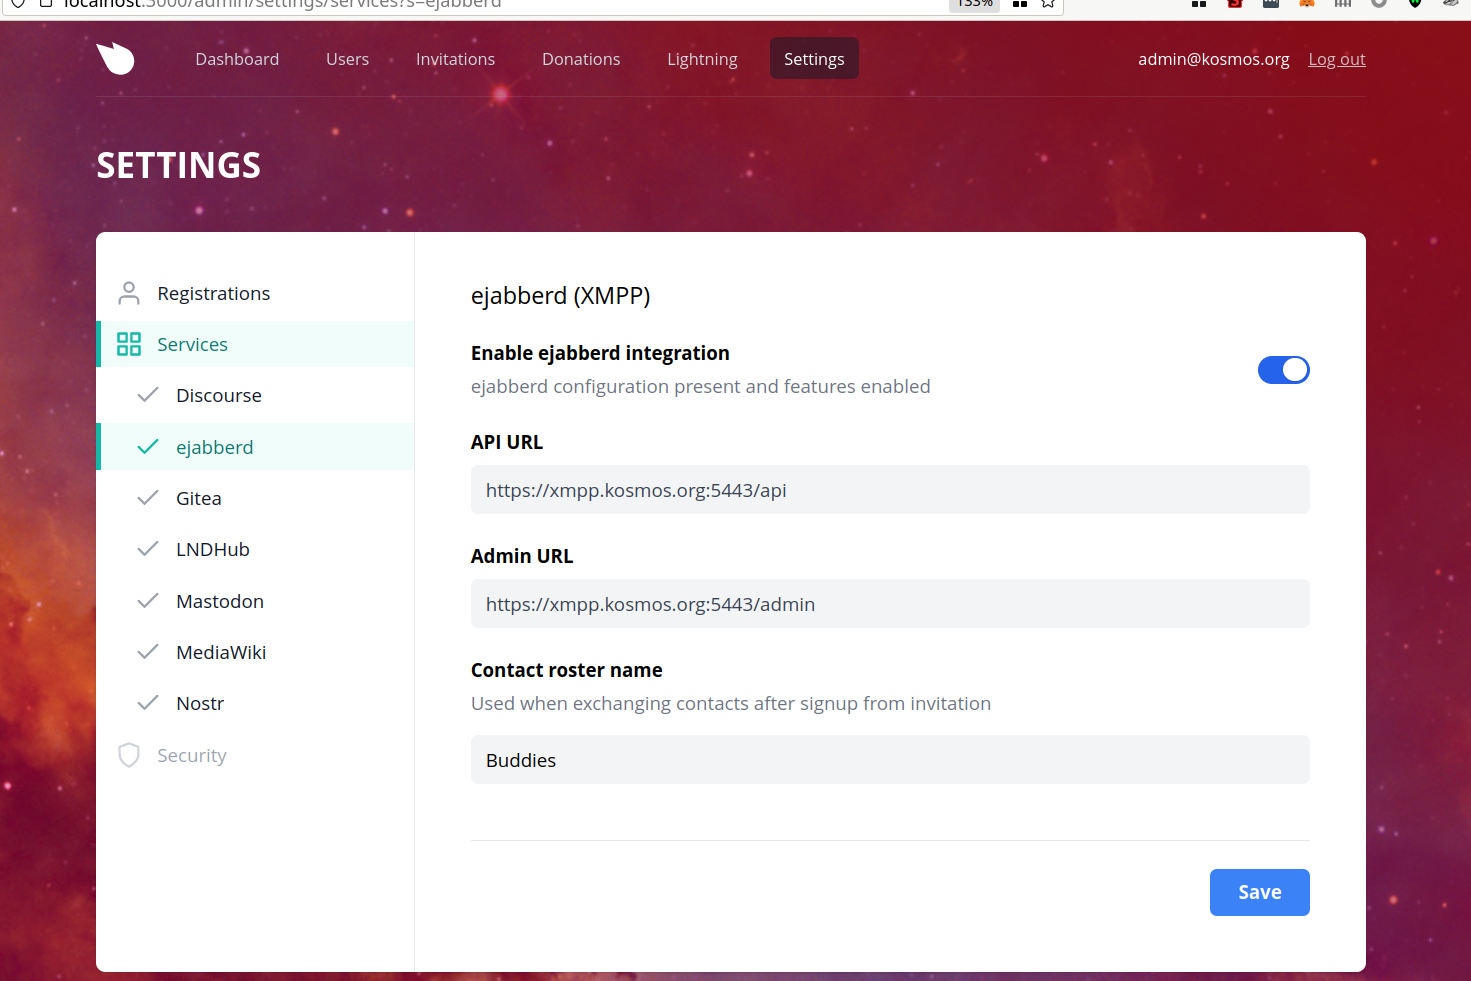This screenshot has height=981, width=1471.
Task: Click the checkmark icon beside Discourse
Action: 148,395
